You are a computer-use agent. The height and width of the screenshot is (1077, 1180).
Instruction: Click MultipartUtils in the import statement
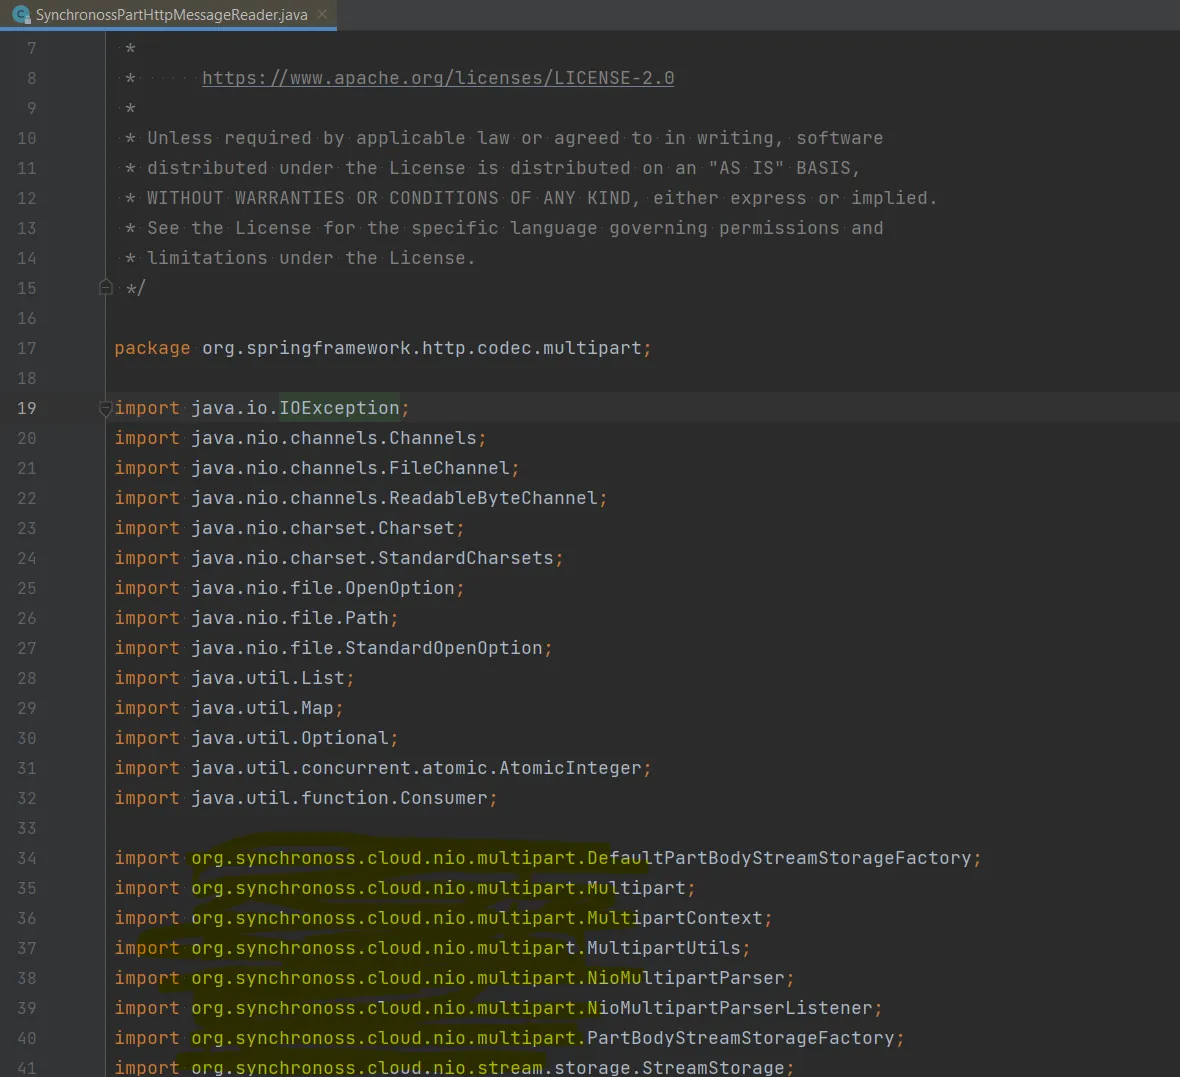click(x=664, y=948)
